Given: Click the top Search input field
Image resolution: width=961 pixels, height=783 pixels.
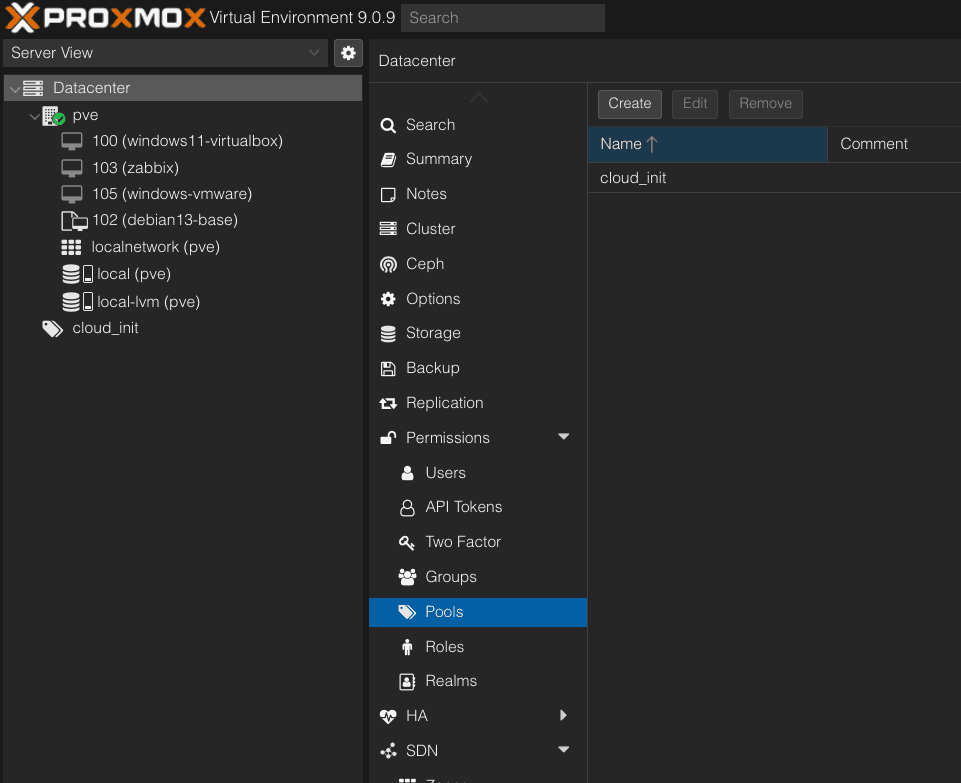Looking at the screenshot, I should [x=503, y=18].
